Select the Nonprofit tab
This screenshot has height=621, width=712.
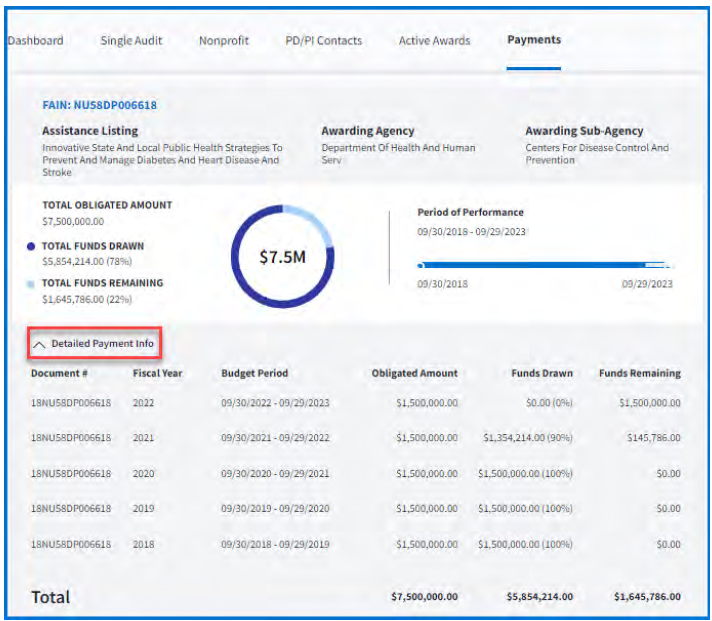[x=224, y=41]
